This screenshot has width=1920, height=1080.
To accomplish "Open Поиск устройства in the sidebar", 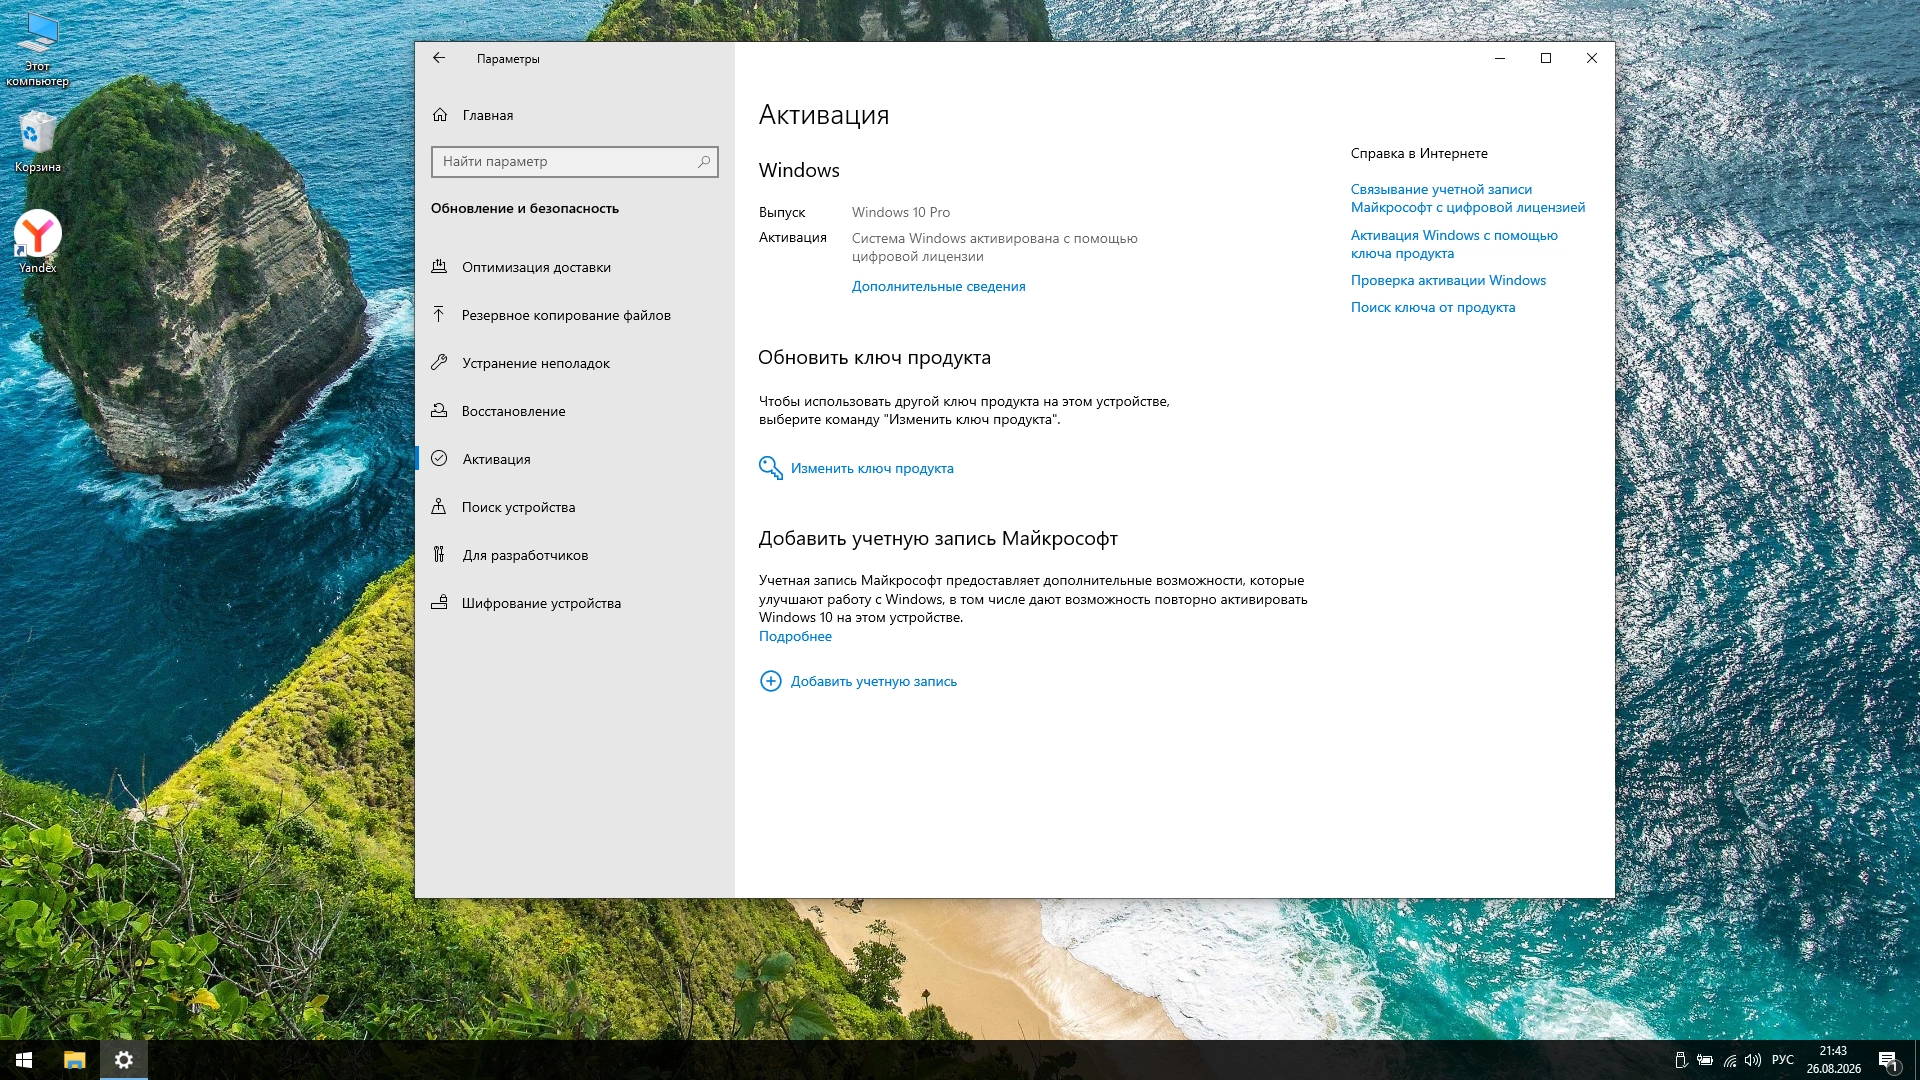I will click(574, 507).
